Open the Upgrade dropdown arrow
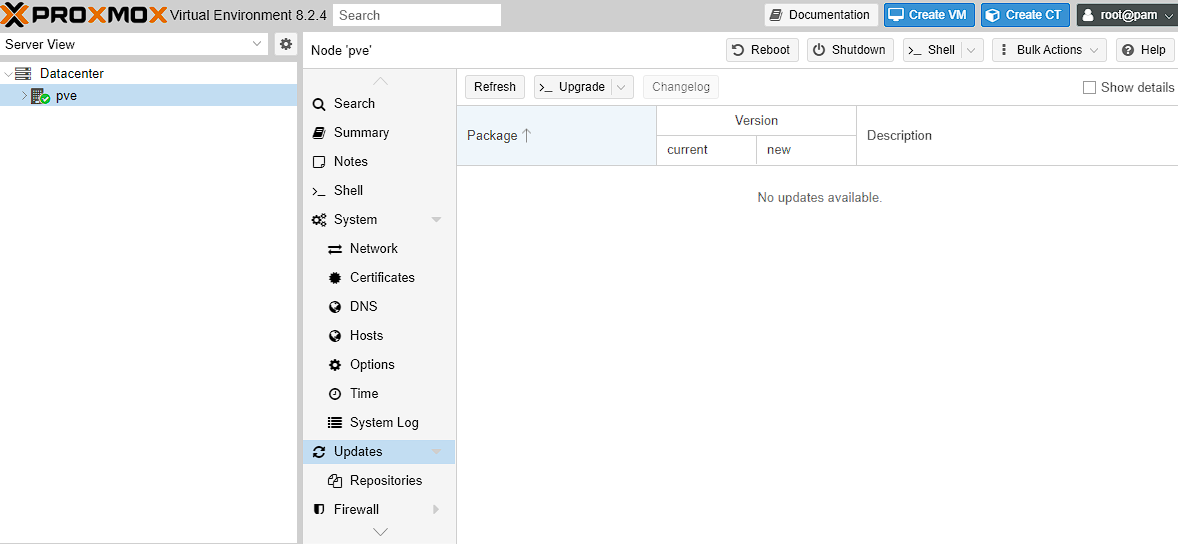This screenshot has width=1178, height=544. coord(622,87)
